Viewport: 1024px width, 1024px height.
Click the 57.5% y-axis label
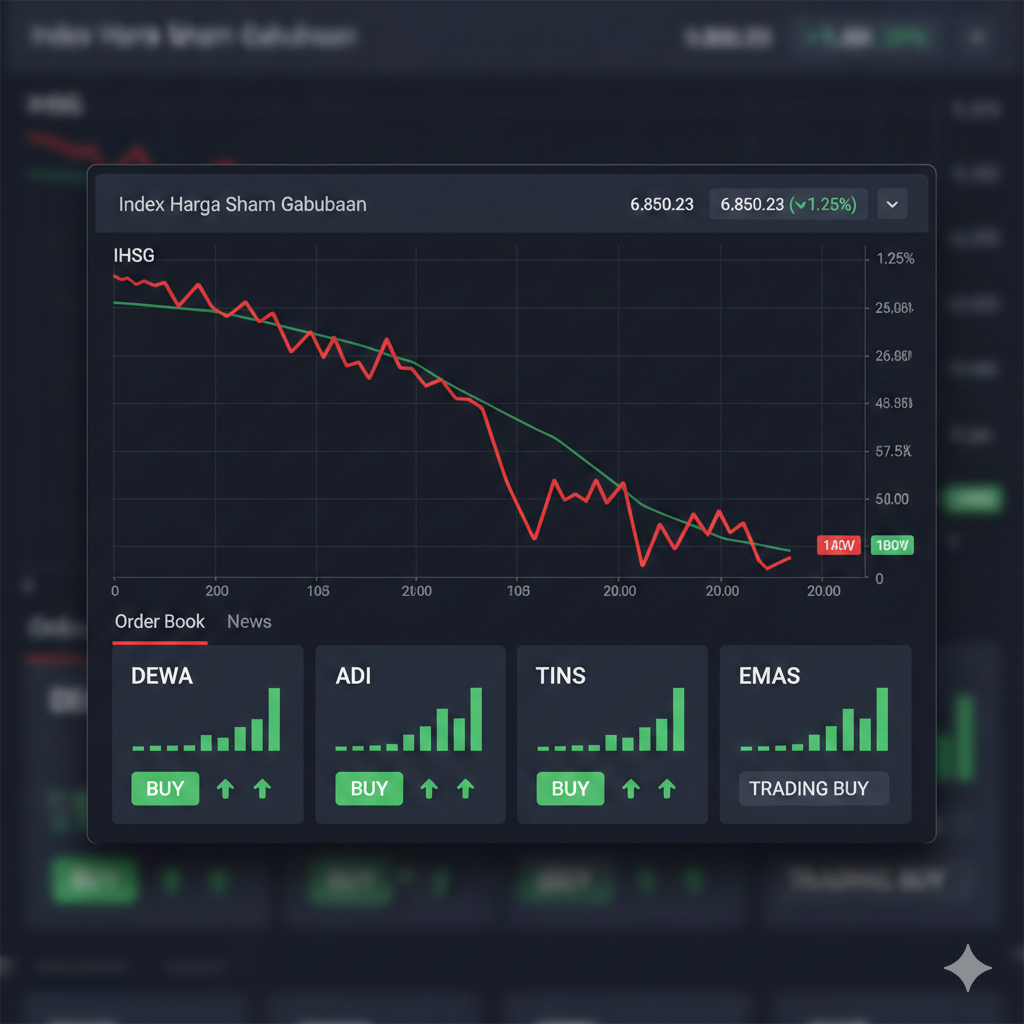[x=893, y=451]
